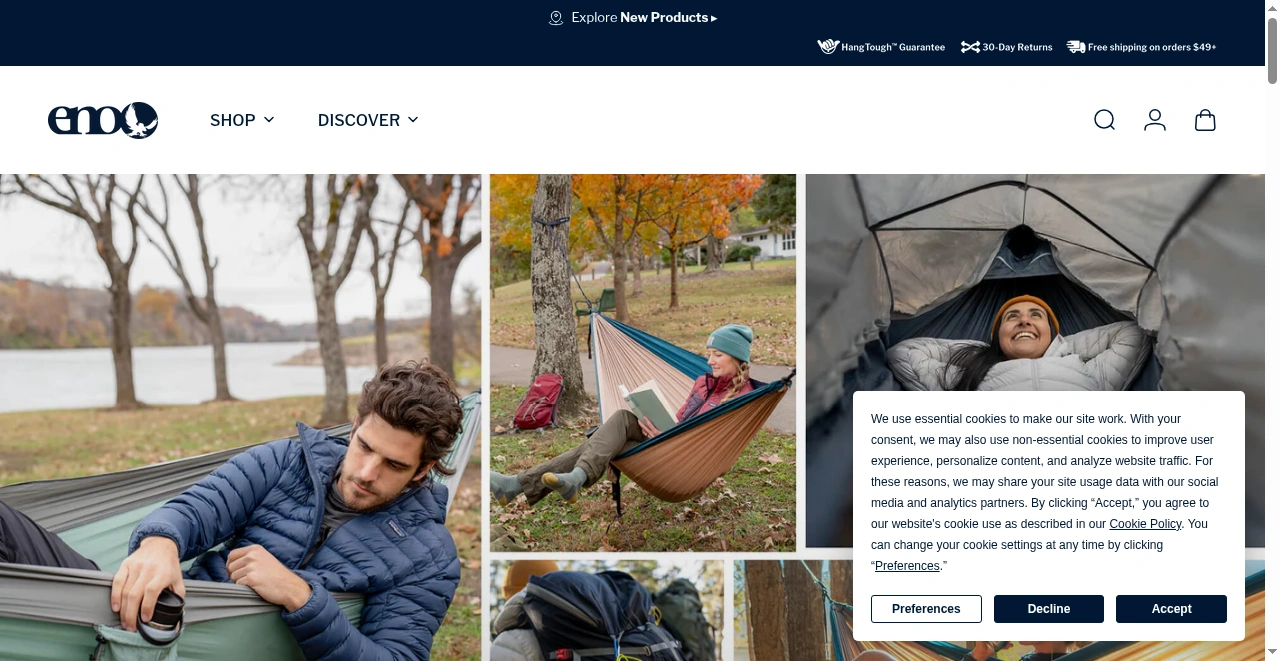Open the search magnifier icon
The height and width of the screenshot is (661, 1280).
pyautogui.click(x=1104, y=120)
